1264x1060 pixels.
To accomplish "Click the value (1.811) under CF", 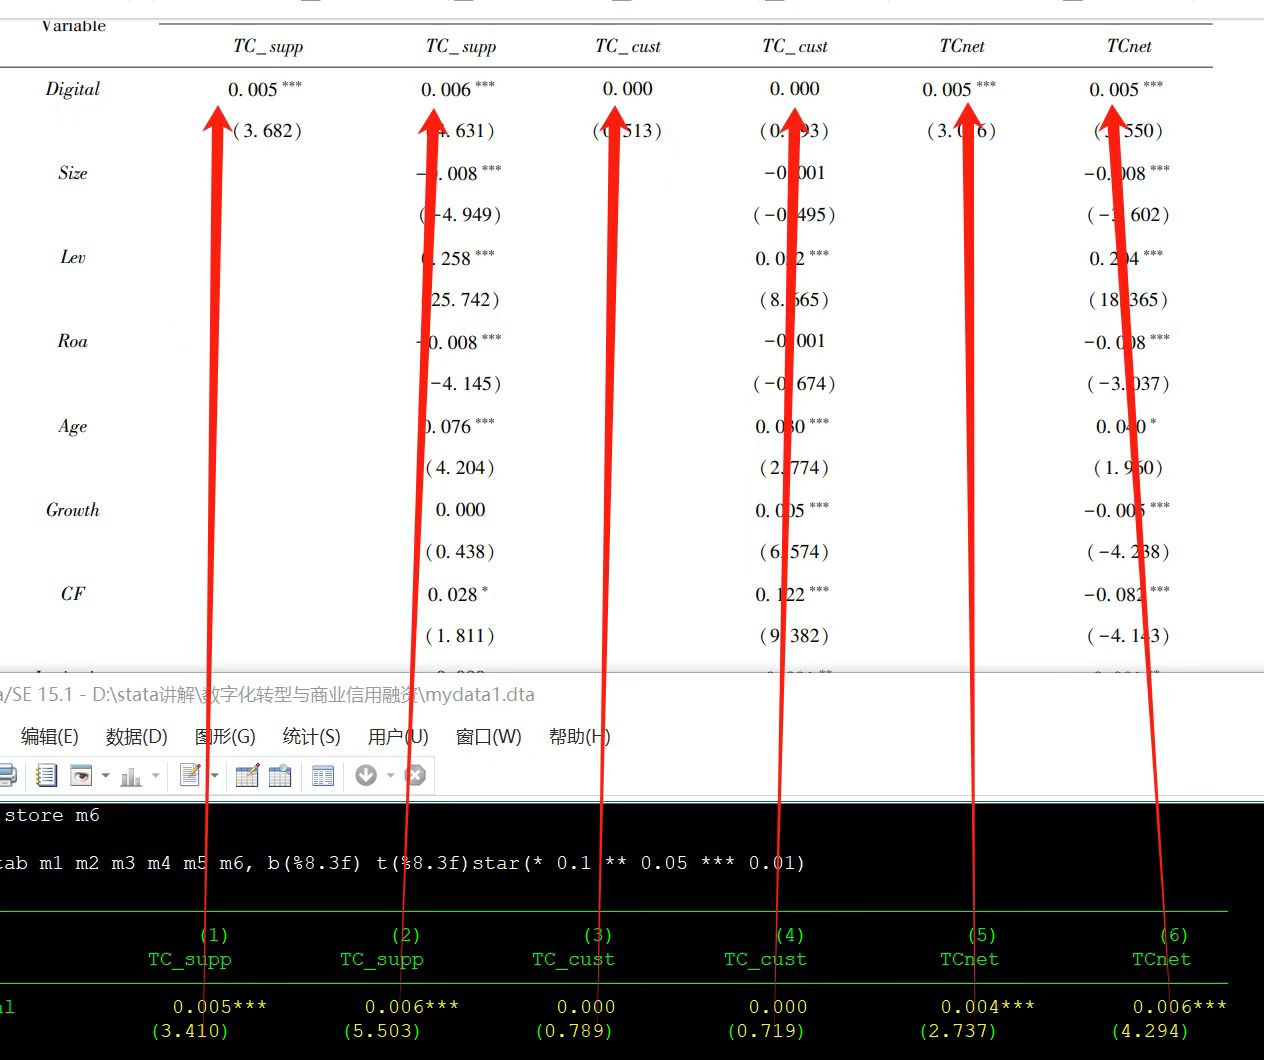I will [460, 636].
